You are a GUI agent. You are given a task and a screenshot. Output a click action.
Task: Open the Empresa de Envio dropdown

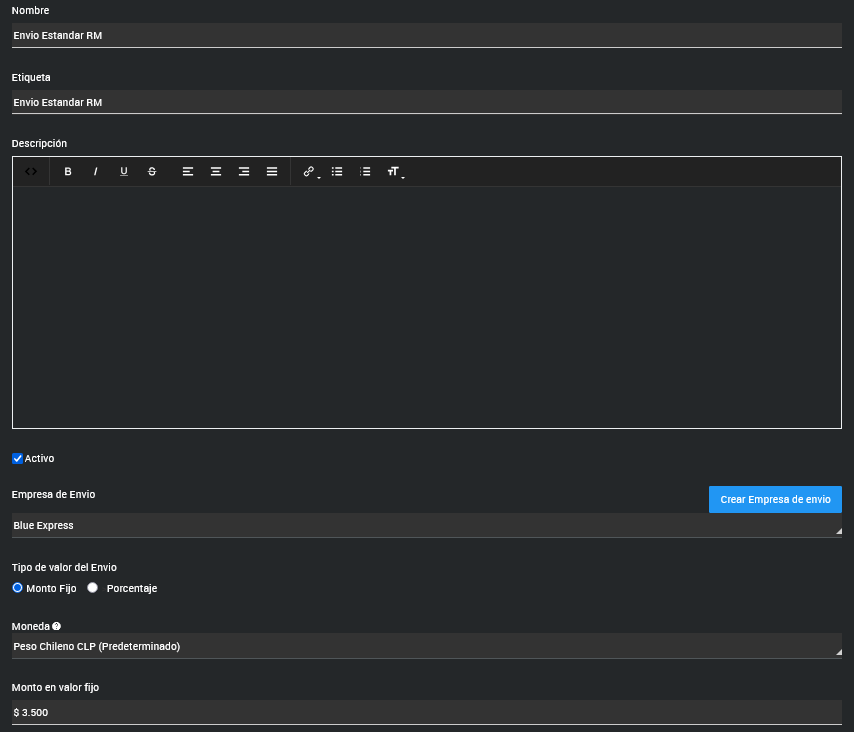(x=426, y=525)
